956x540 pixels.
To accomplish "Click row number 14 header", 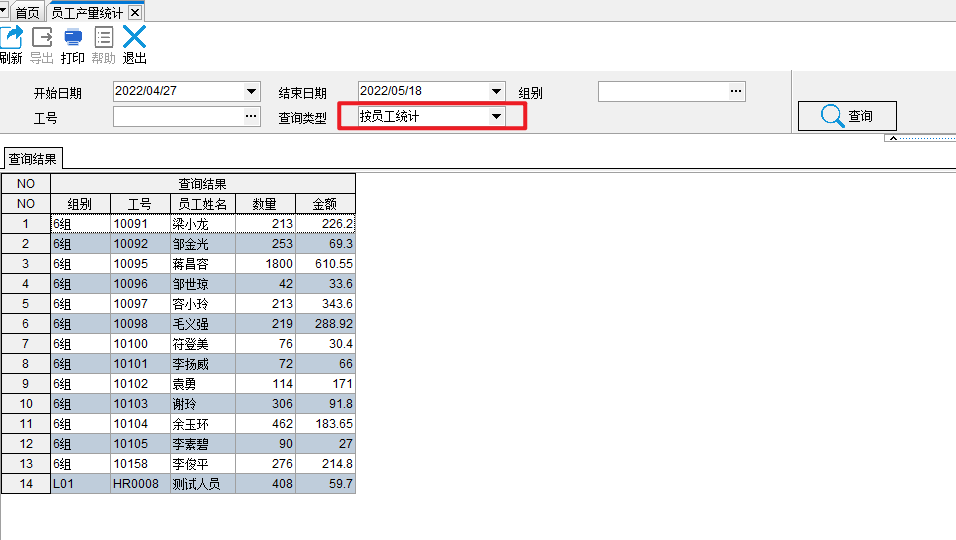I will point(26,484).
